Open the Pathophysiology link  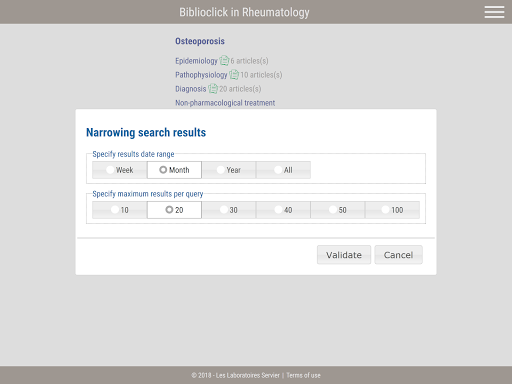(x=201, y=75)
